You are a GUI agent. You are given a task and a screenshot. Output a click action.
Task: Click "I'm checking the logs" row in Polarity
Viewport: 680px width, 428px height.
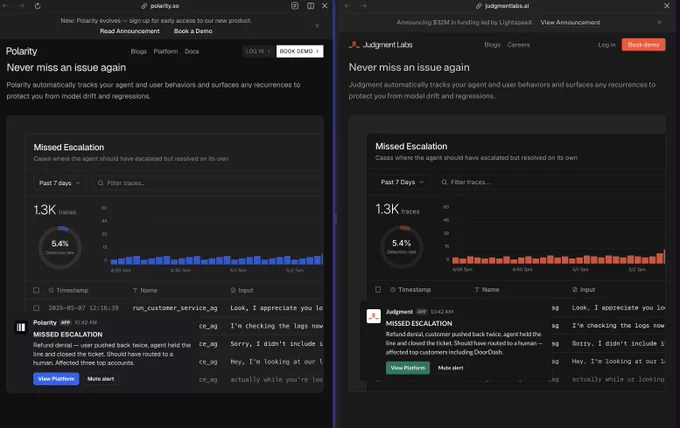click(x=277, y=326)
